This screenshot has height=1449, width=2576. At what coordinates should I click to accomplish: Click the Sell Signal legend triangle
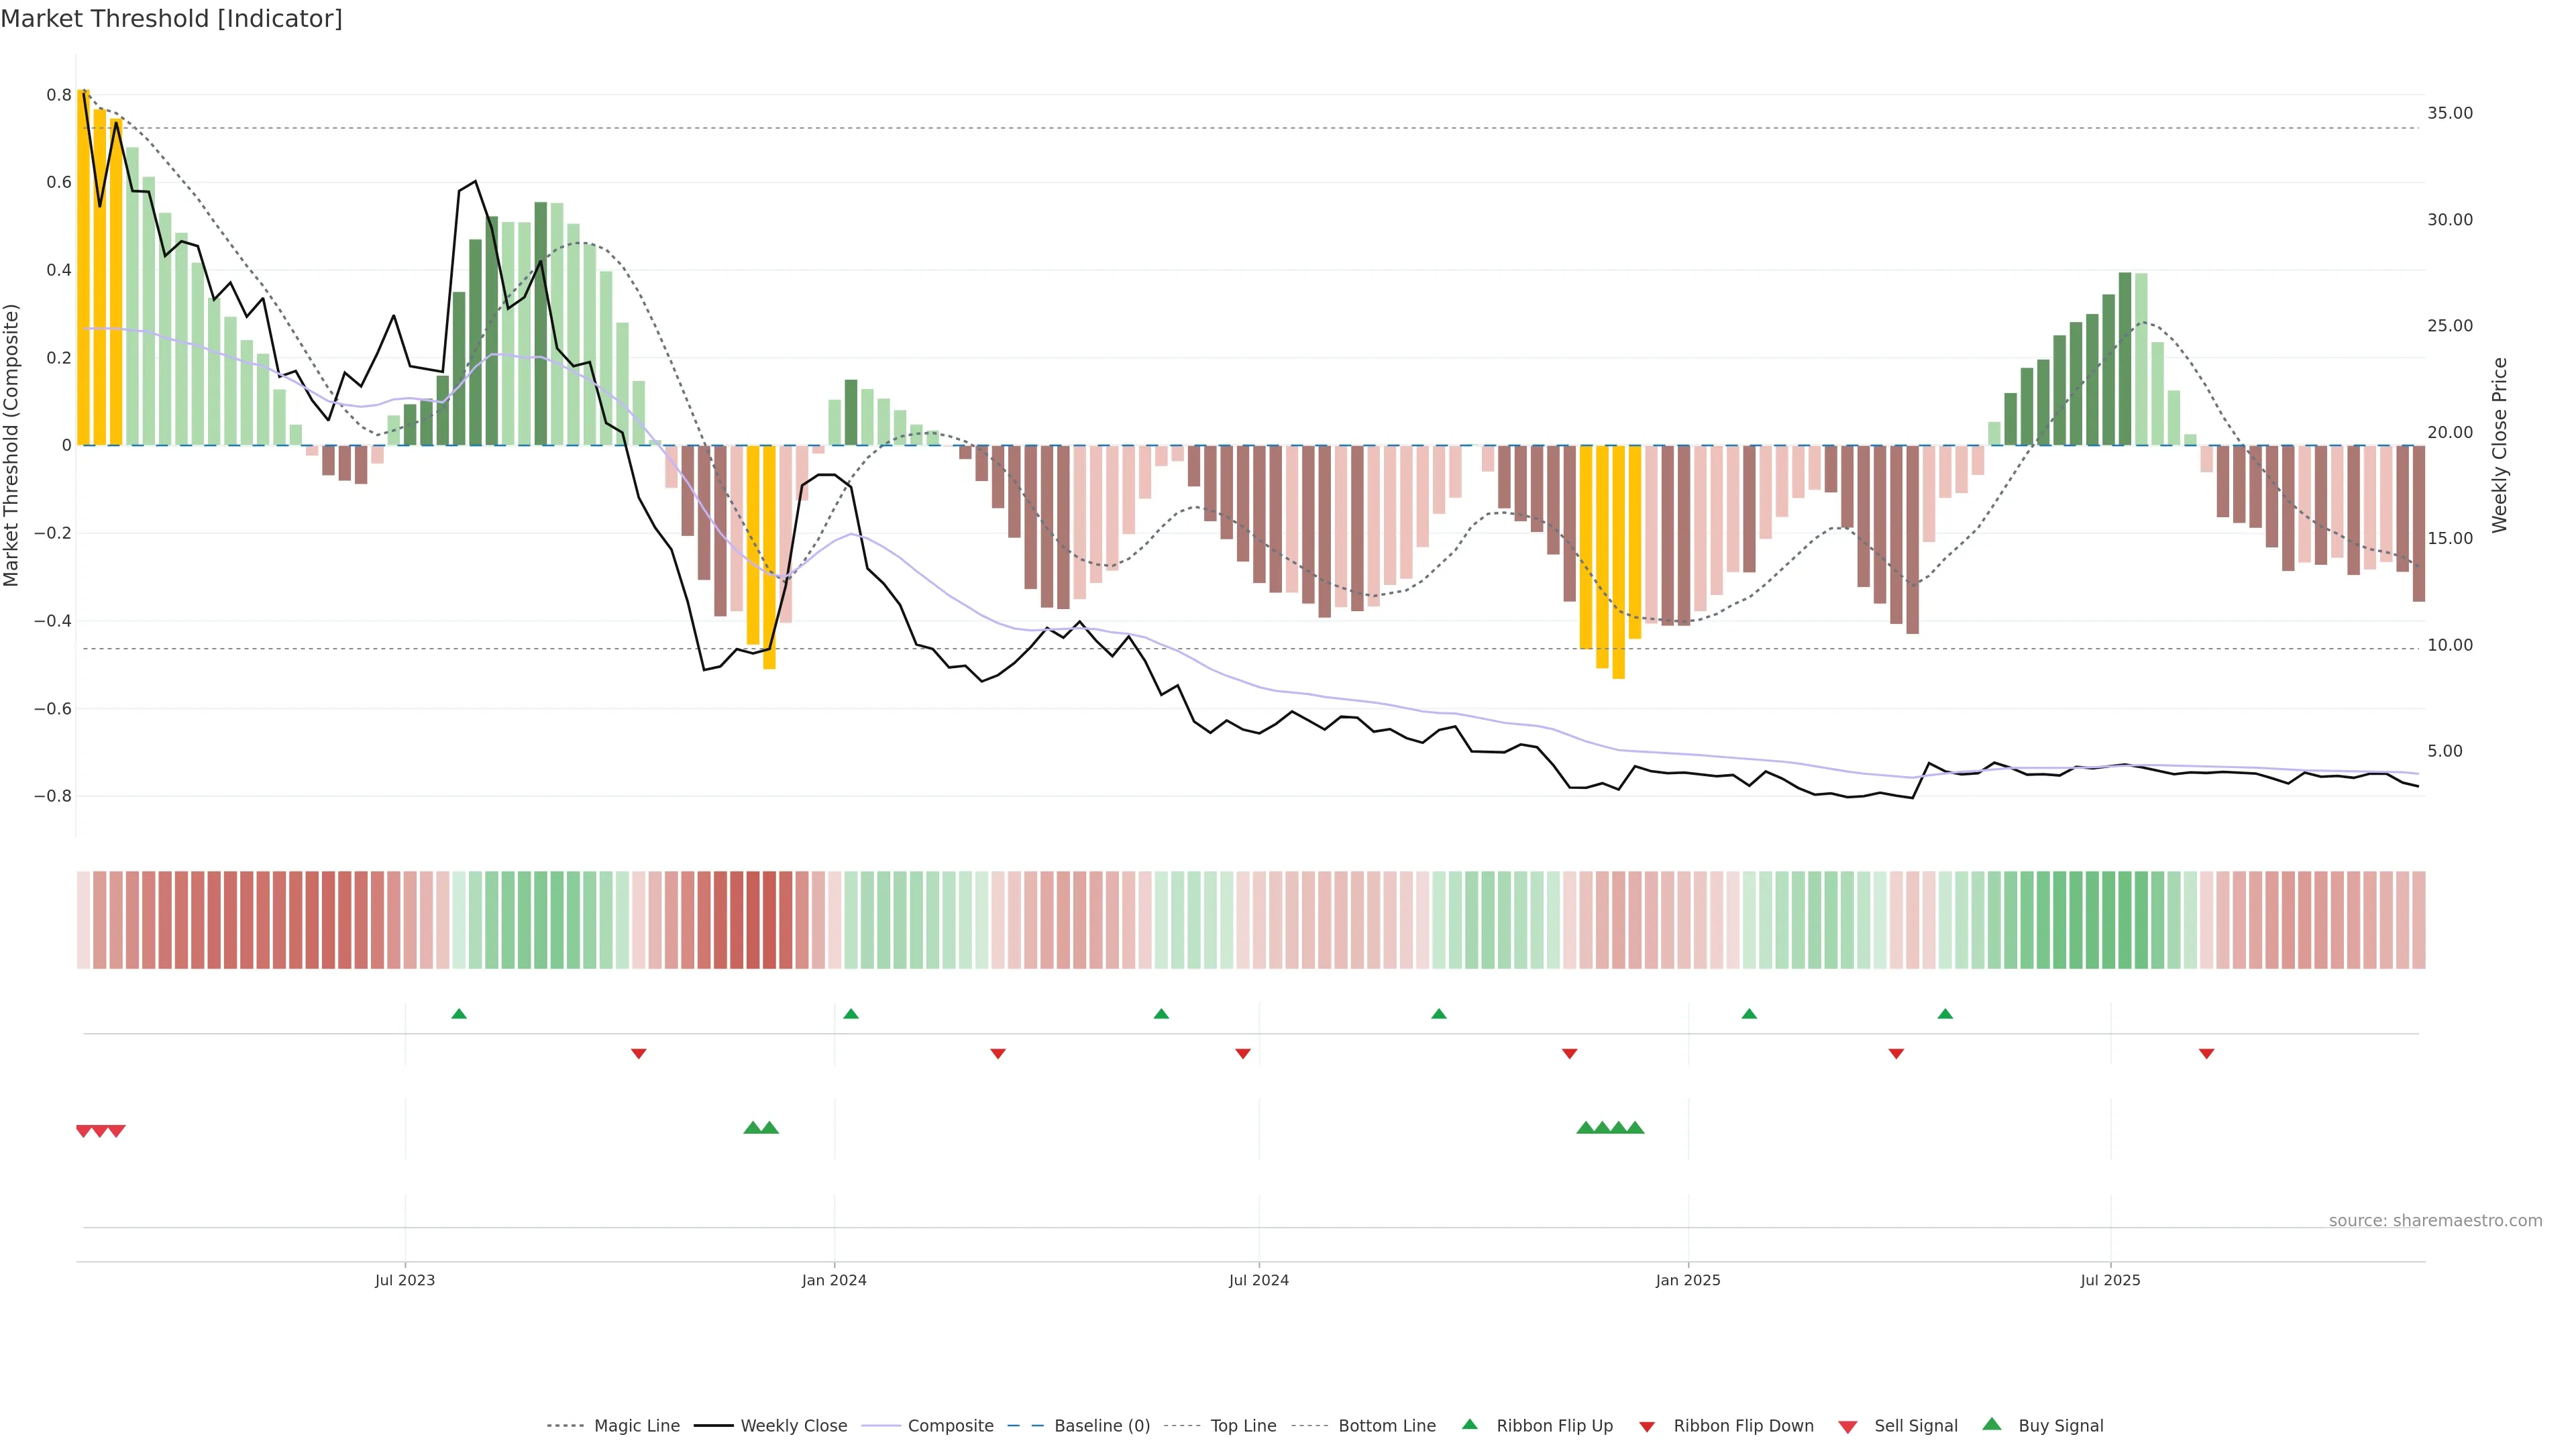coord(1847,1426)
